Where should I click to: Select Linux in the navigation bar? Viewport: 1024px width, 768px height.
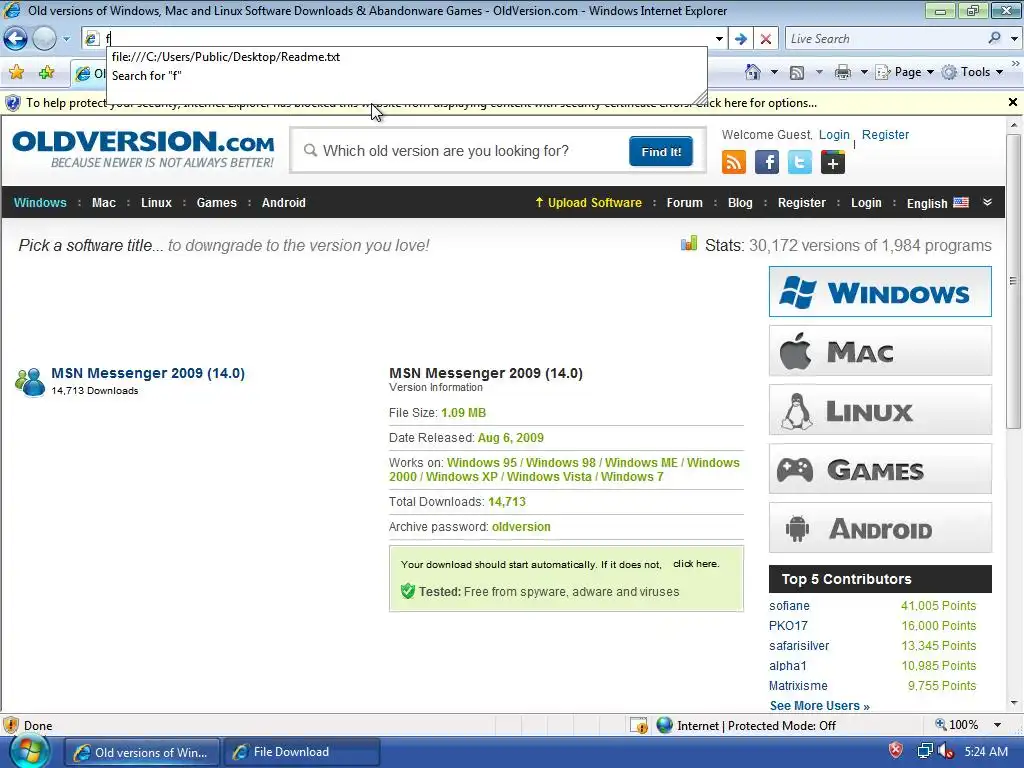156,202
